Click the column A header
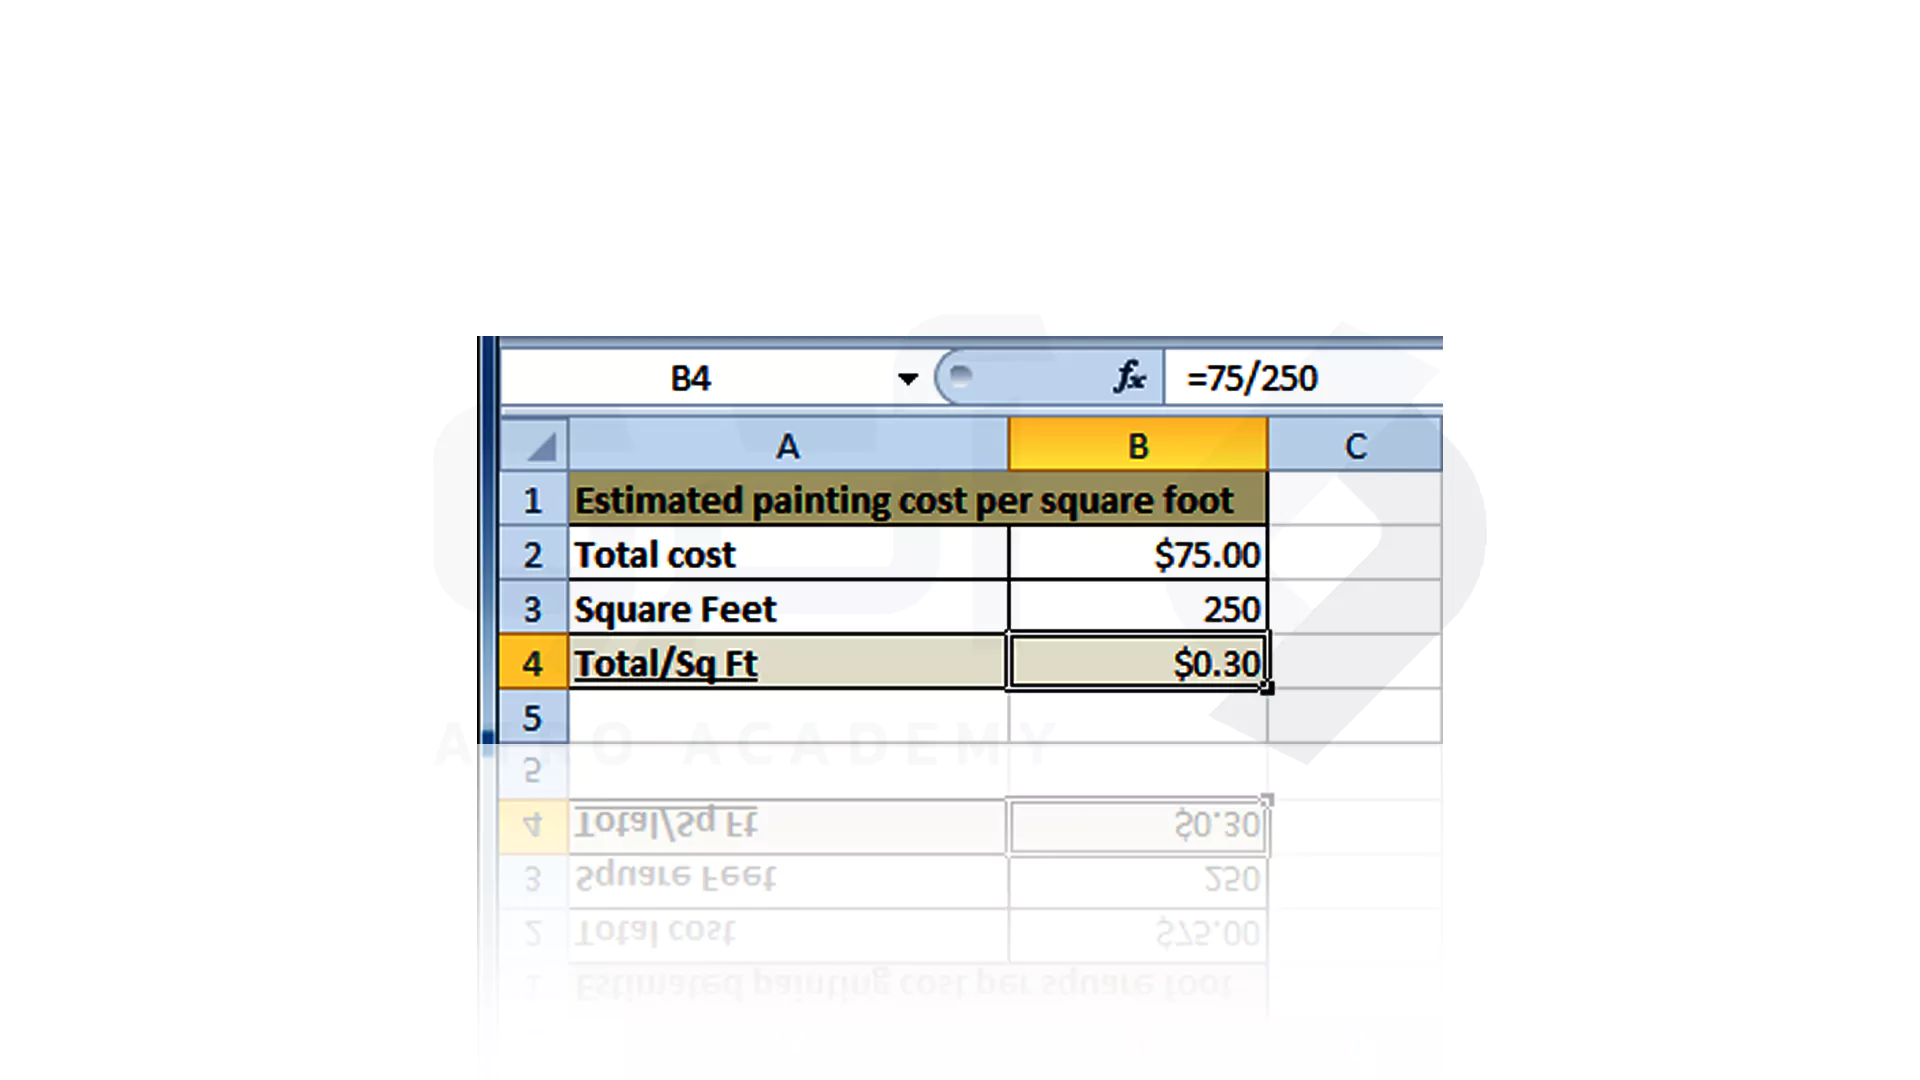1920x1080 pixels. tap(786, 446)
